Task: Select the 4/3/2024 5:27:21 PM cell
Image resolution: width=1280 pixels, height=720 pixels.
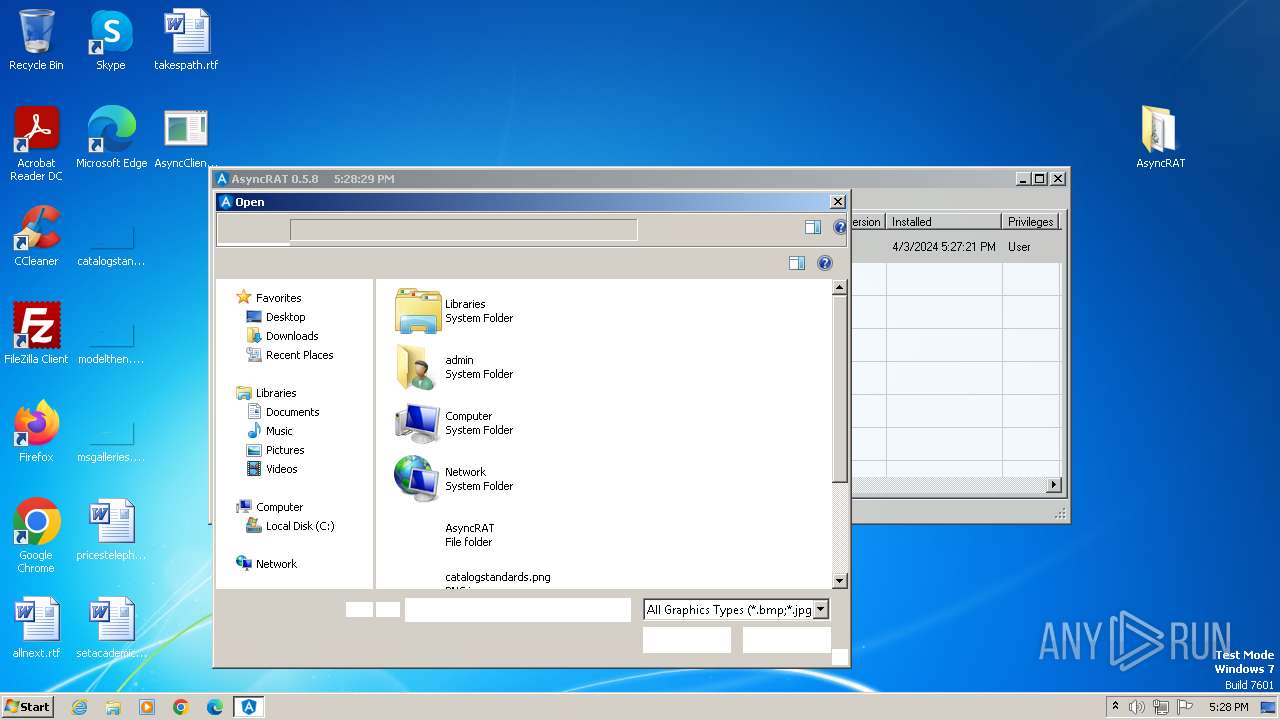Action: [943, 247]
